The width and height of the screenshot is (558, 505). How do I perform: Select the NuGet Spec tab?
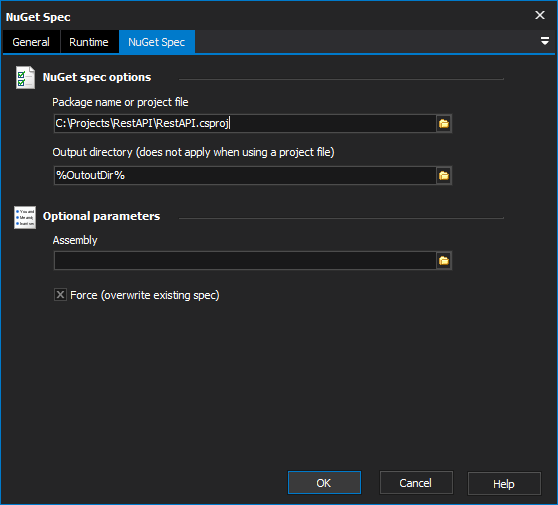(x=157, y=42)
